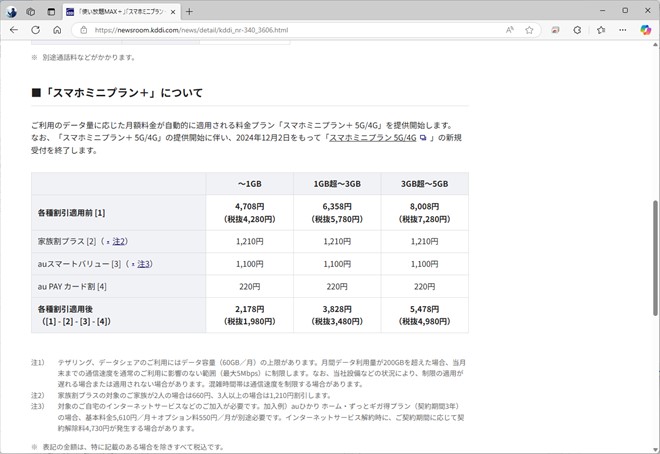Select the 注3) footnote label
This screenshot has height=454, width=660.
(37, 406)
